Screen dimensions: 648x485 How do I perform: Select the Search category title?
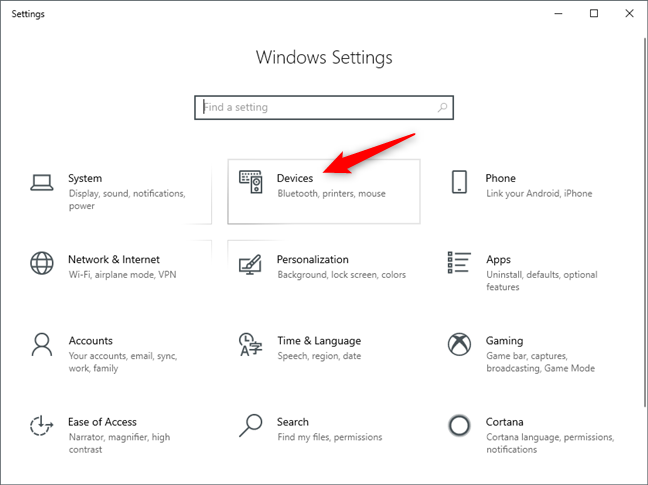coord(293,422)
